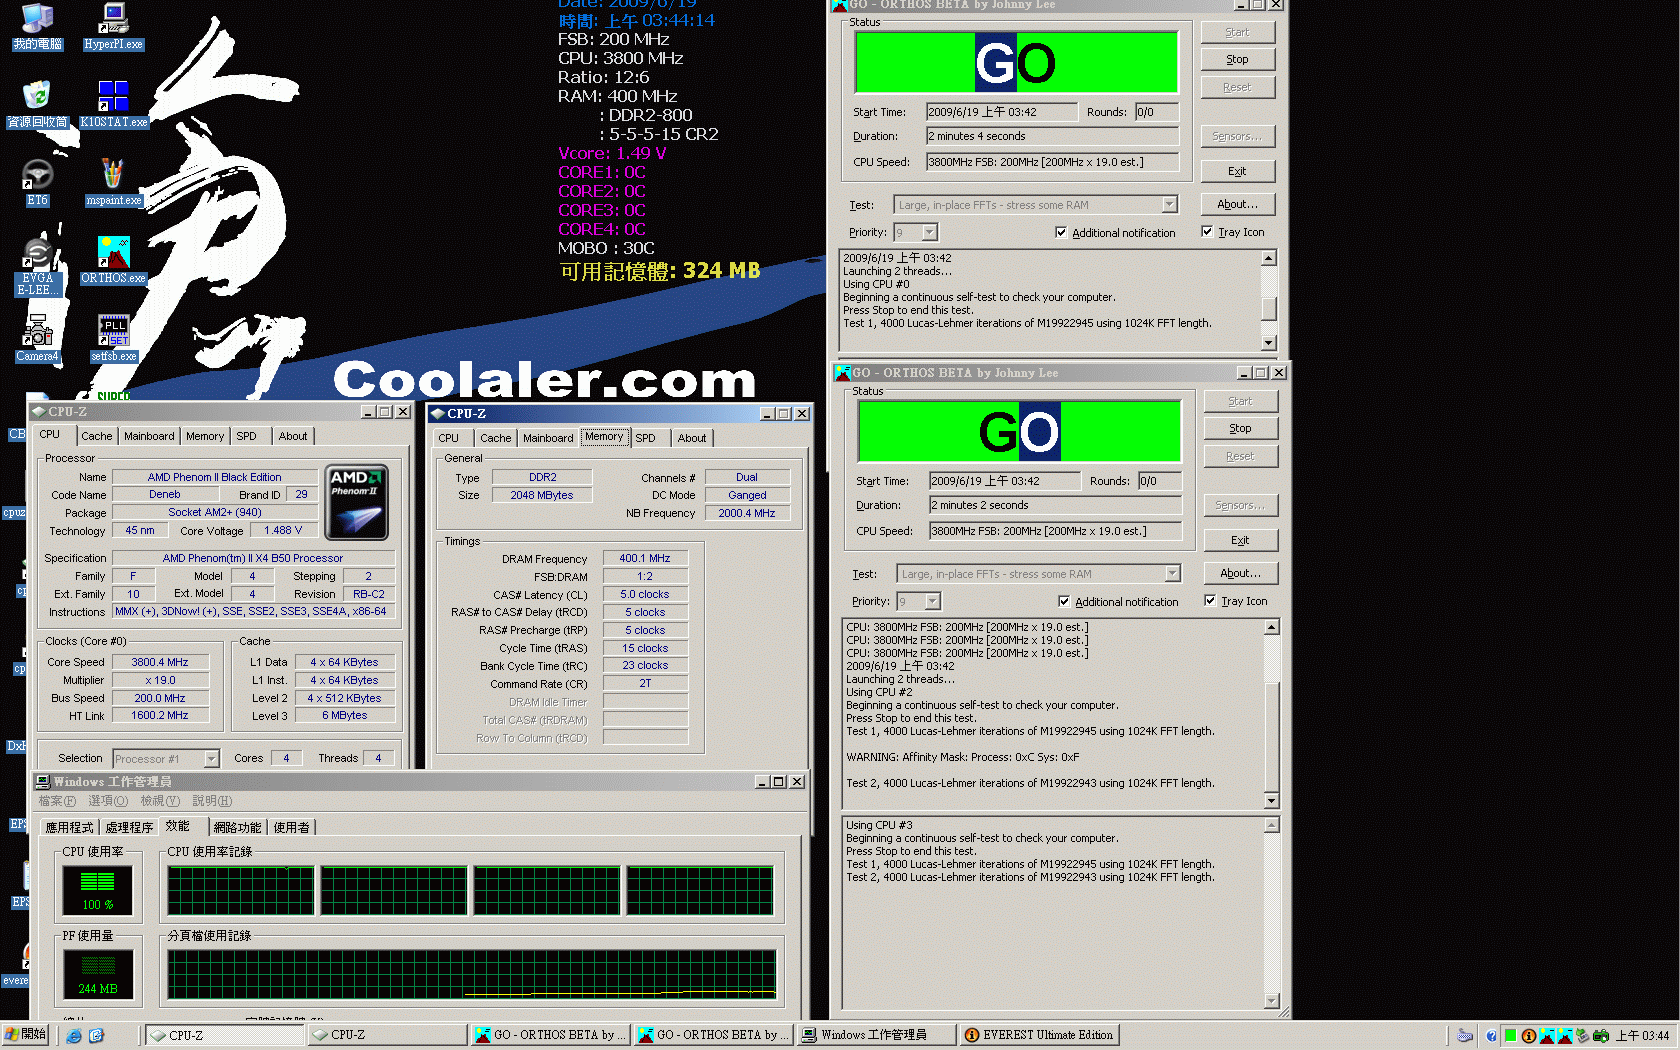Click the Start Time field in upper ORTHOS
Image resolution: width=1680 pixels, height=1050 pixels.
(x=1001, y=112)
